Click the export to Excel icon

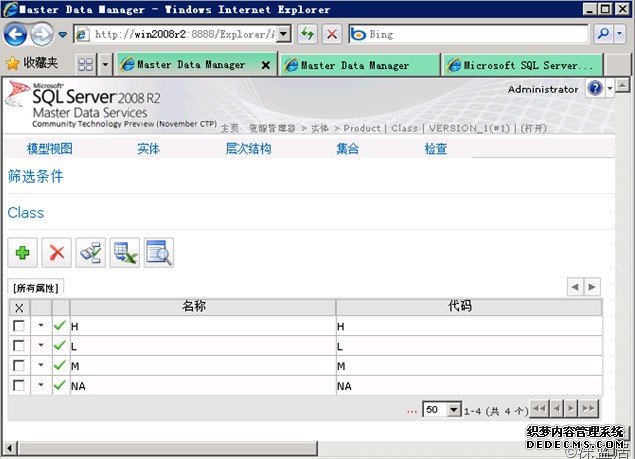[x=125, y=253]
